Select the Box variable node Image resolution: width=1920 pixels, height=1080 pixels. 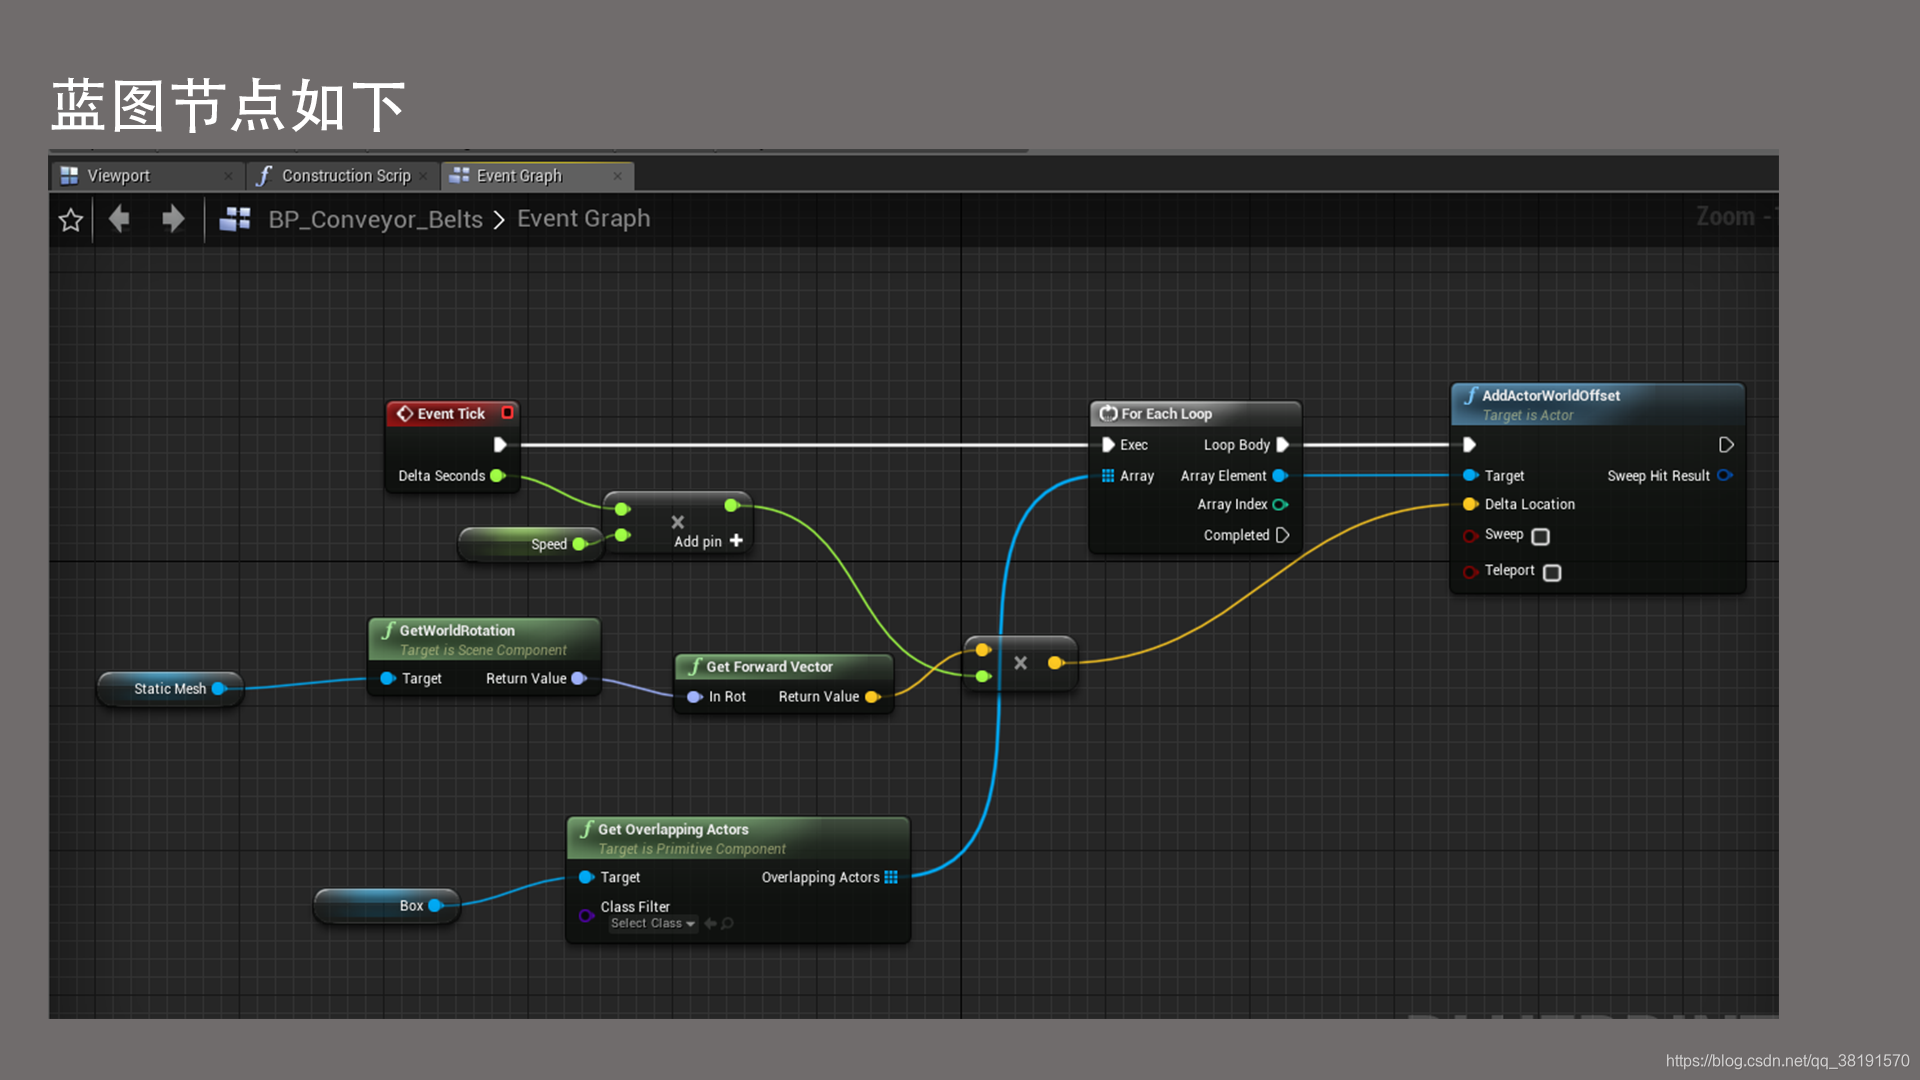[387, 906]
